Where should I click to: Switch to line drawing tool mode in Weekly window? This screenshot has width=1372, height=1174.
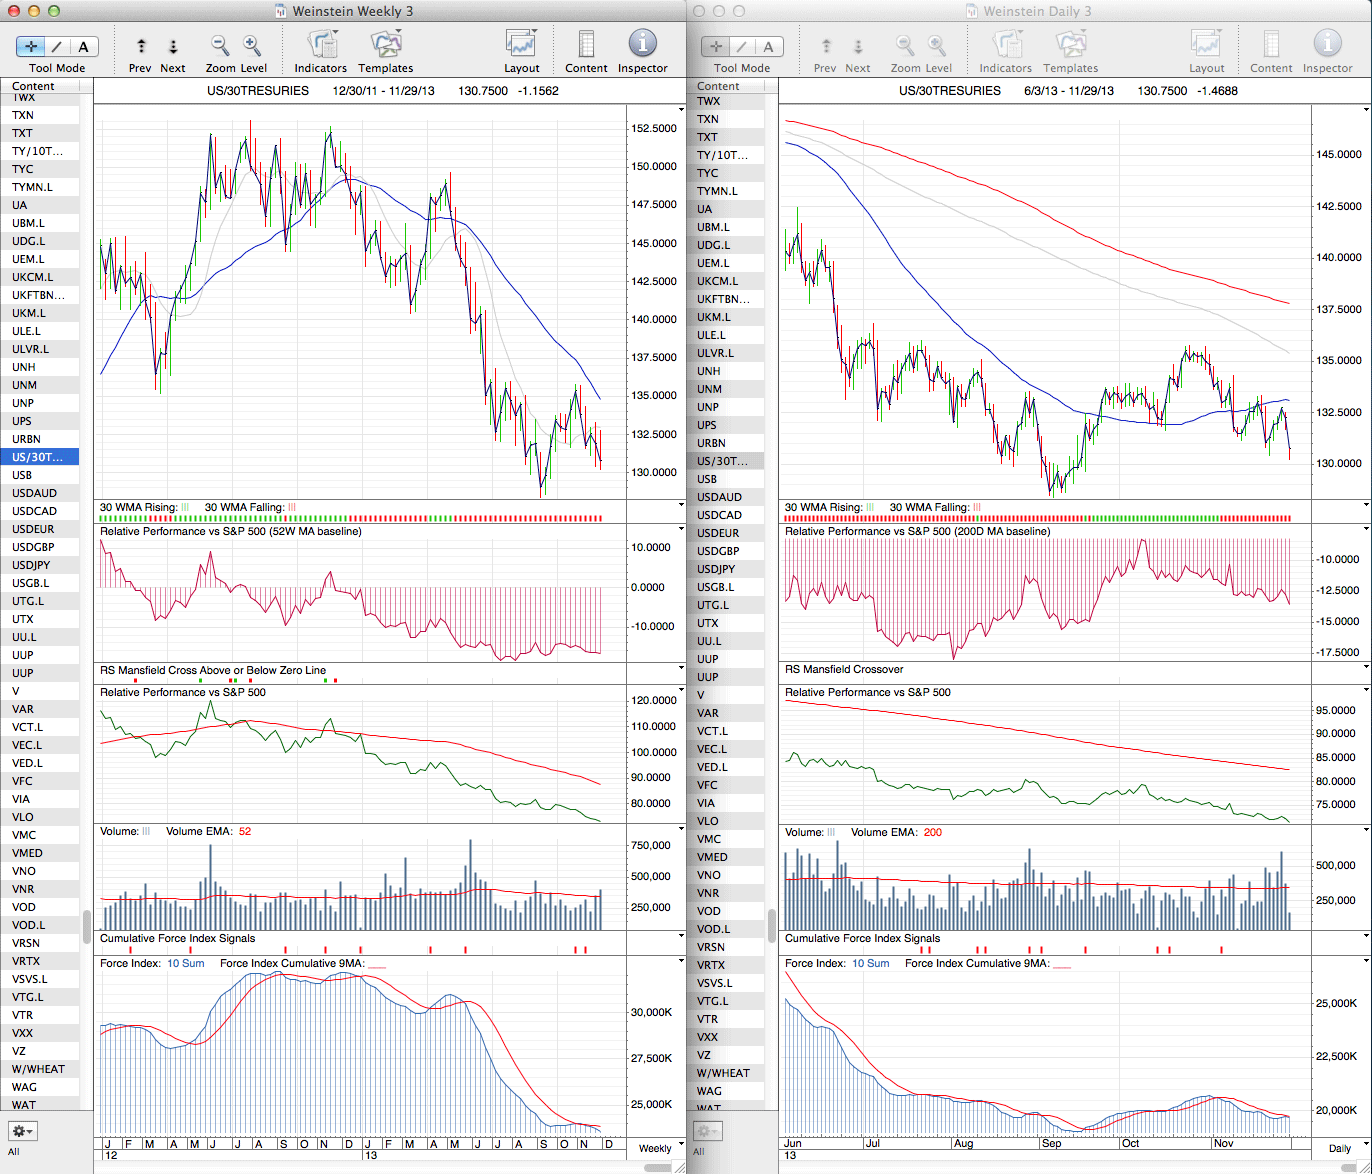(57, 46)
